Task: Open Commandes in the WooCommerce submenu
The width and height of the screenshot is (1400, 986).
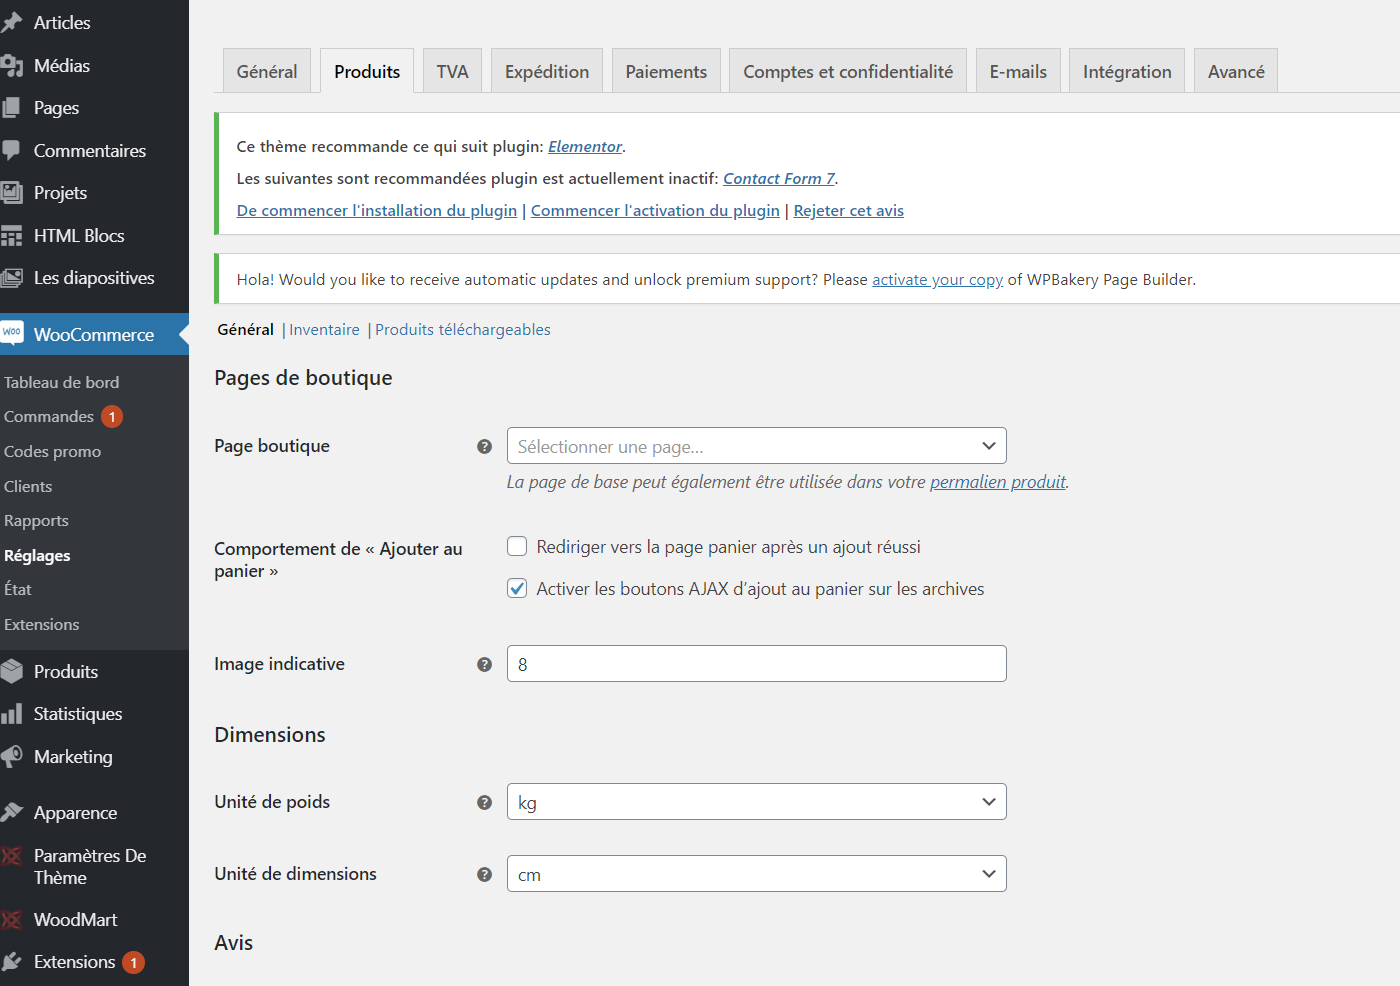Action: coord(49,417)
